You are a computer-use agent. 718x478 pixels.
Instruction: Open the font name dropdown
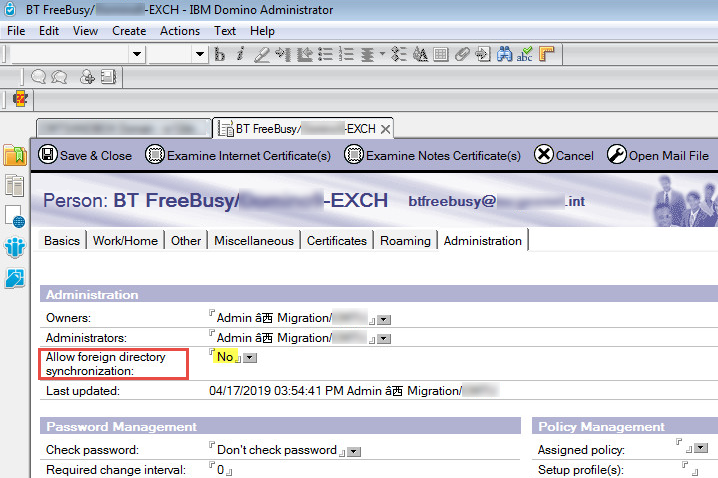(136, 54)
